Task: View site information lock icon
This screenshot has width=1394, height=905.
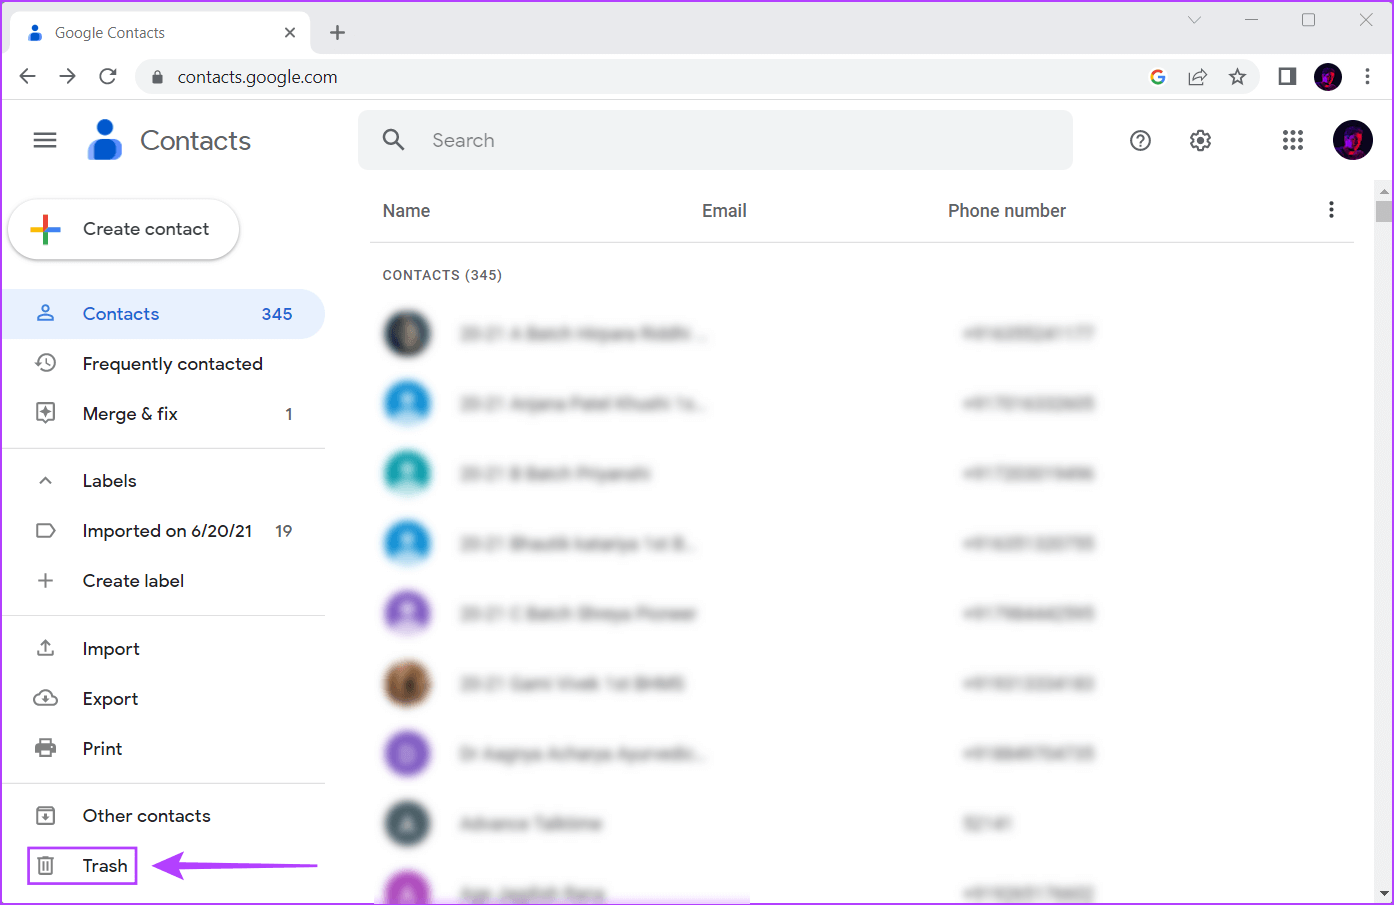Action: tap(157, 77)
